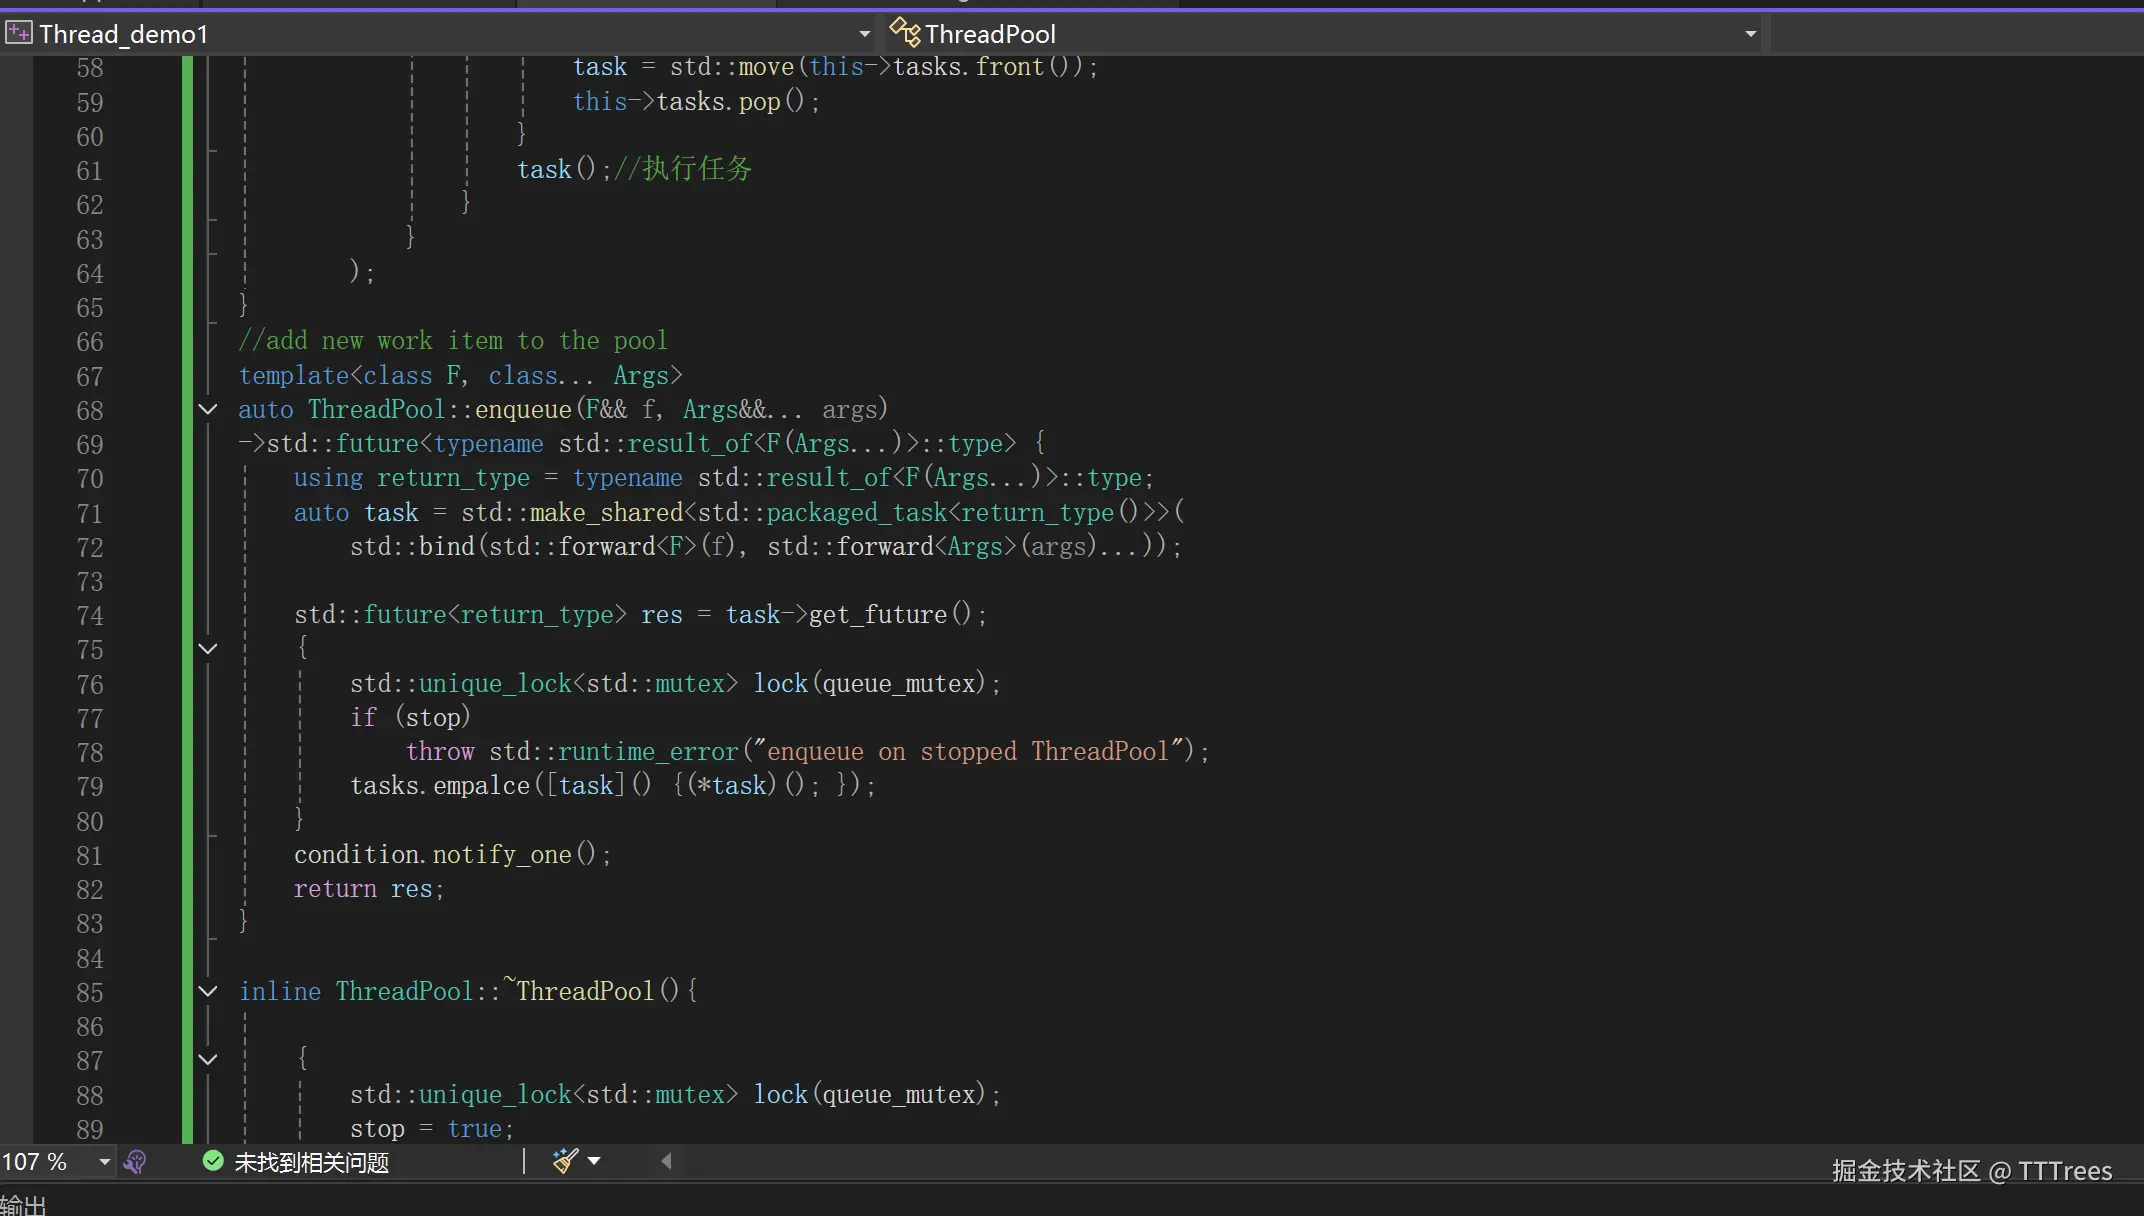Click the runtime_error text on line 78
The width and height of the screenshot is (2144, 1216).
coord(647,752)
